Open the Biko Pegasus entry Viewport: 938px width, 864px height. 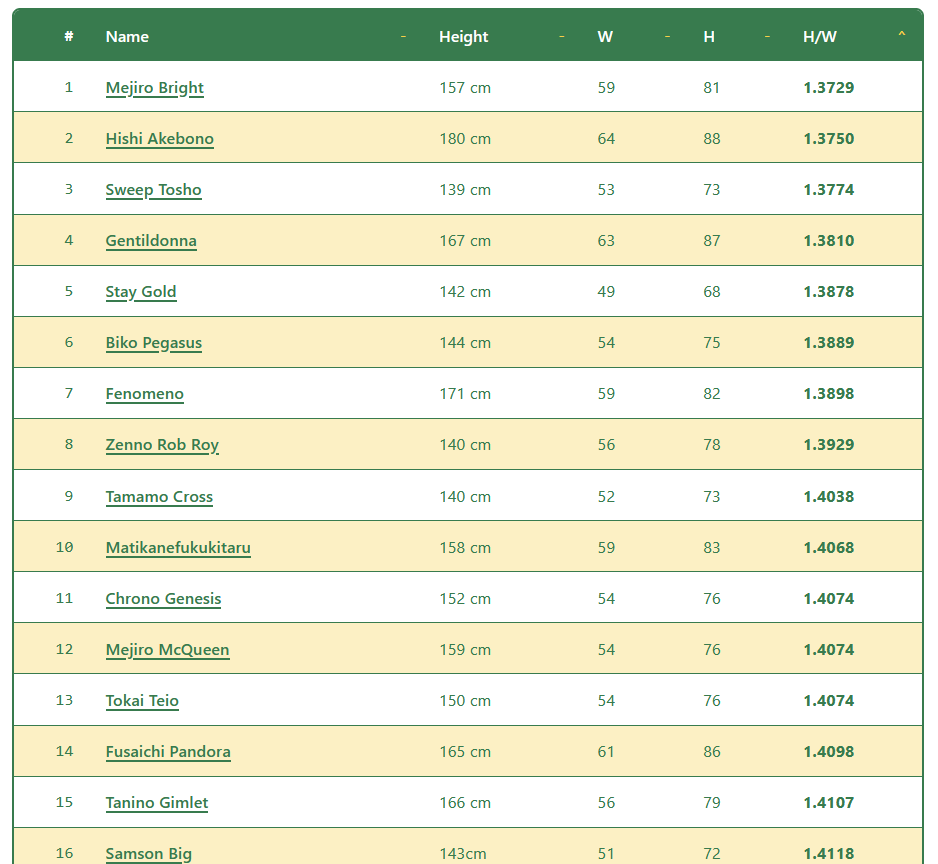tap(154, 343)
